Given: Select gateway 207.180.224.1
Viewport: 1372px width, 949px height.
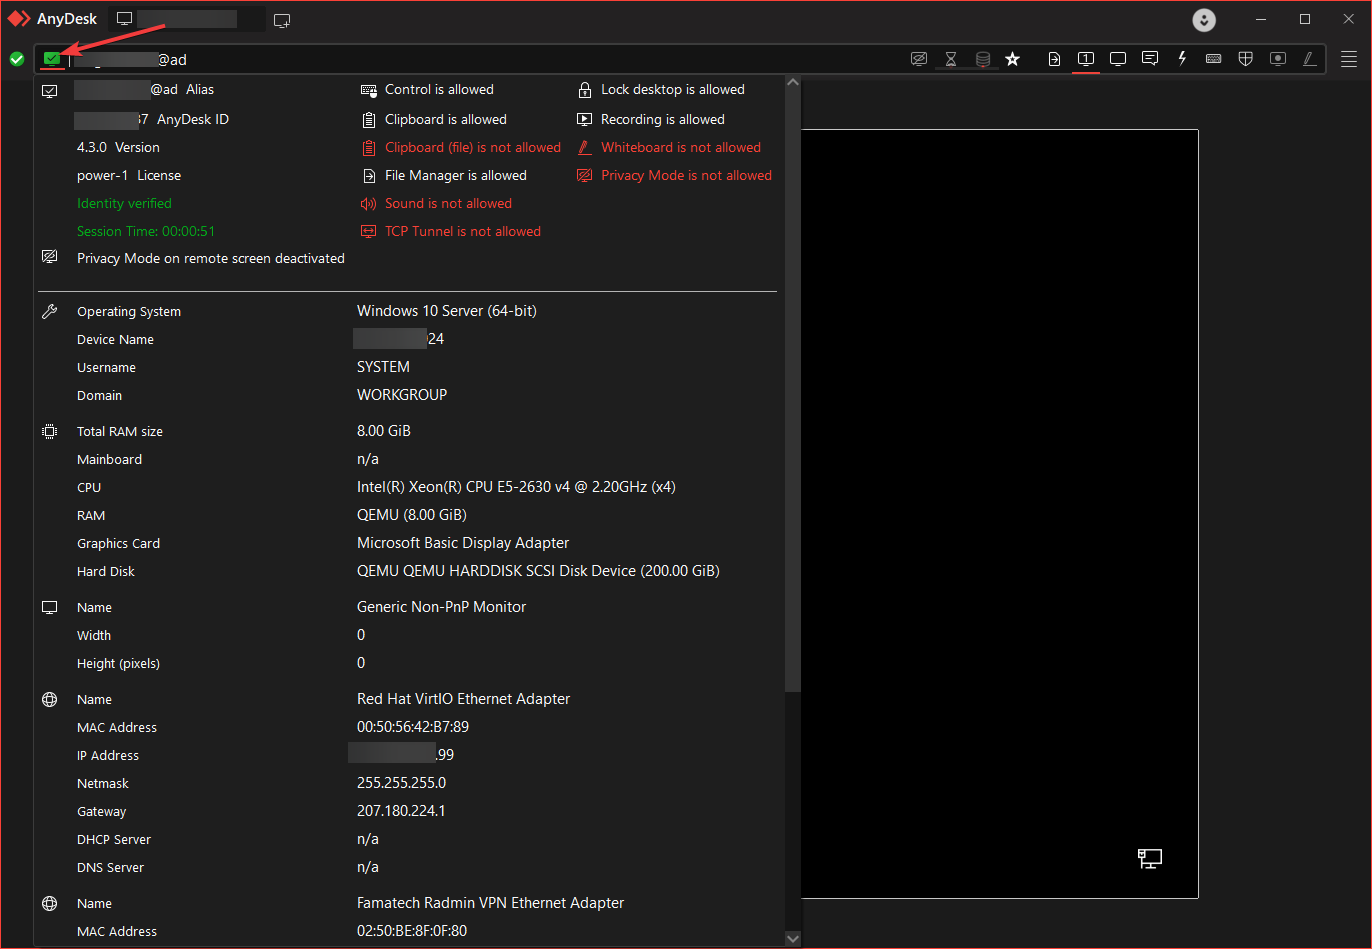Looking at the screenshot, I should pos(401,811).
